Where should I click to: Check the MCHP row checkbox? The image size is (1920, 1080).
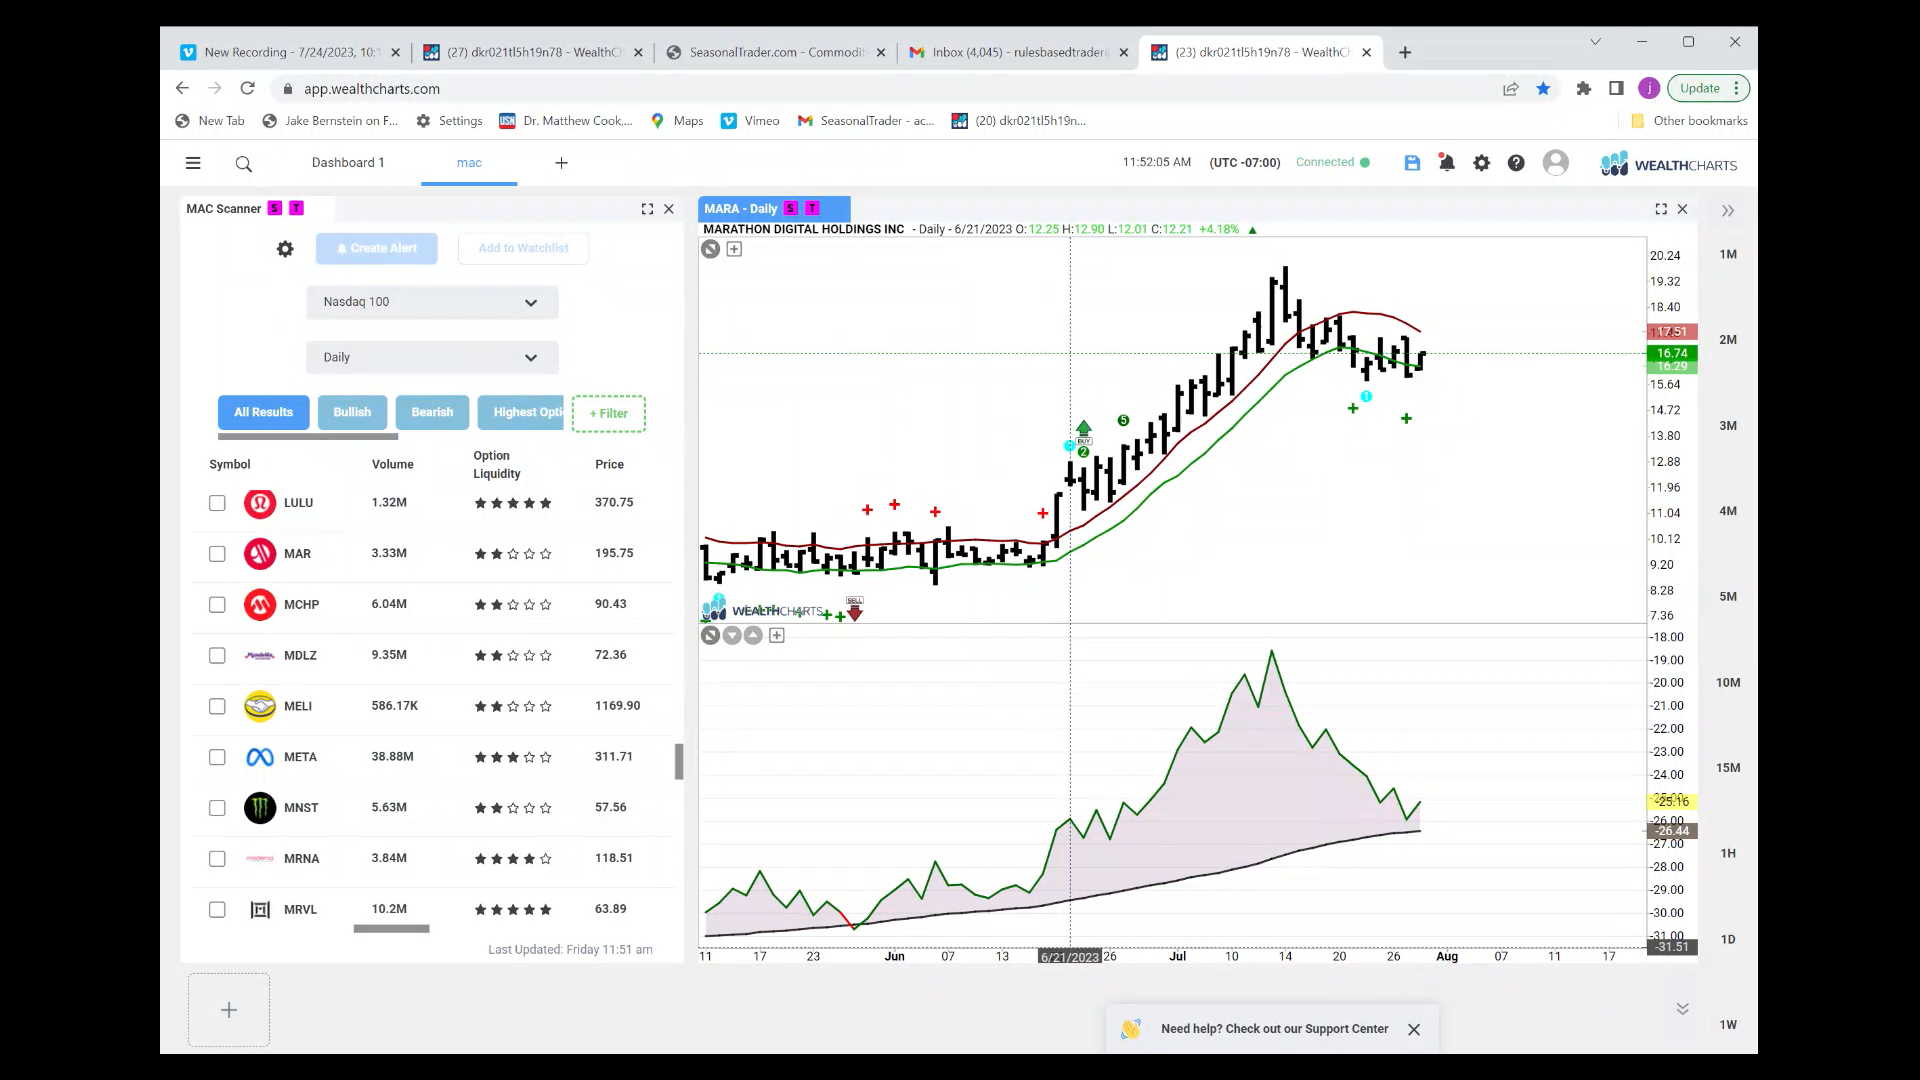point(217,605)
